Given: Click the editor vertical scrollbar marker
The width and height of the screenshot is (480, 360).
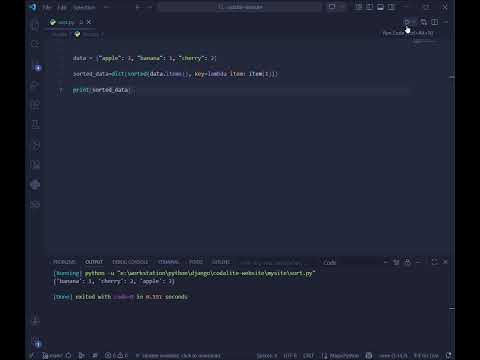Looking at the screenshot, I should tap(452, 77).
